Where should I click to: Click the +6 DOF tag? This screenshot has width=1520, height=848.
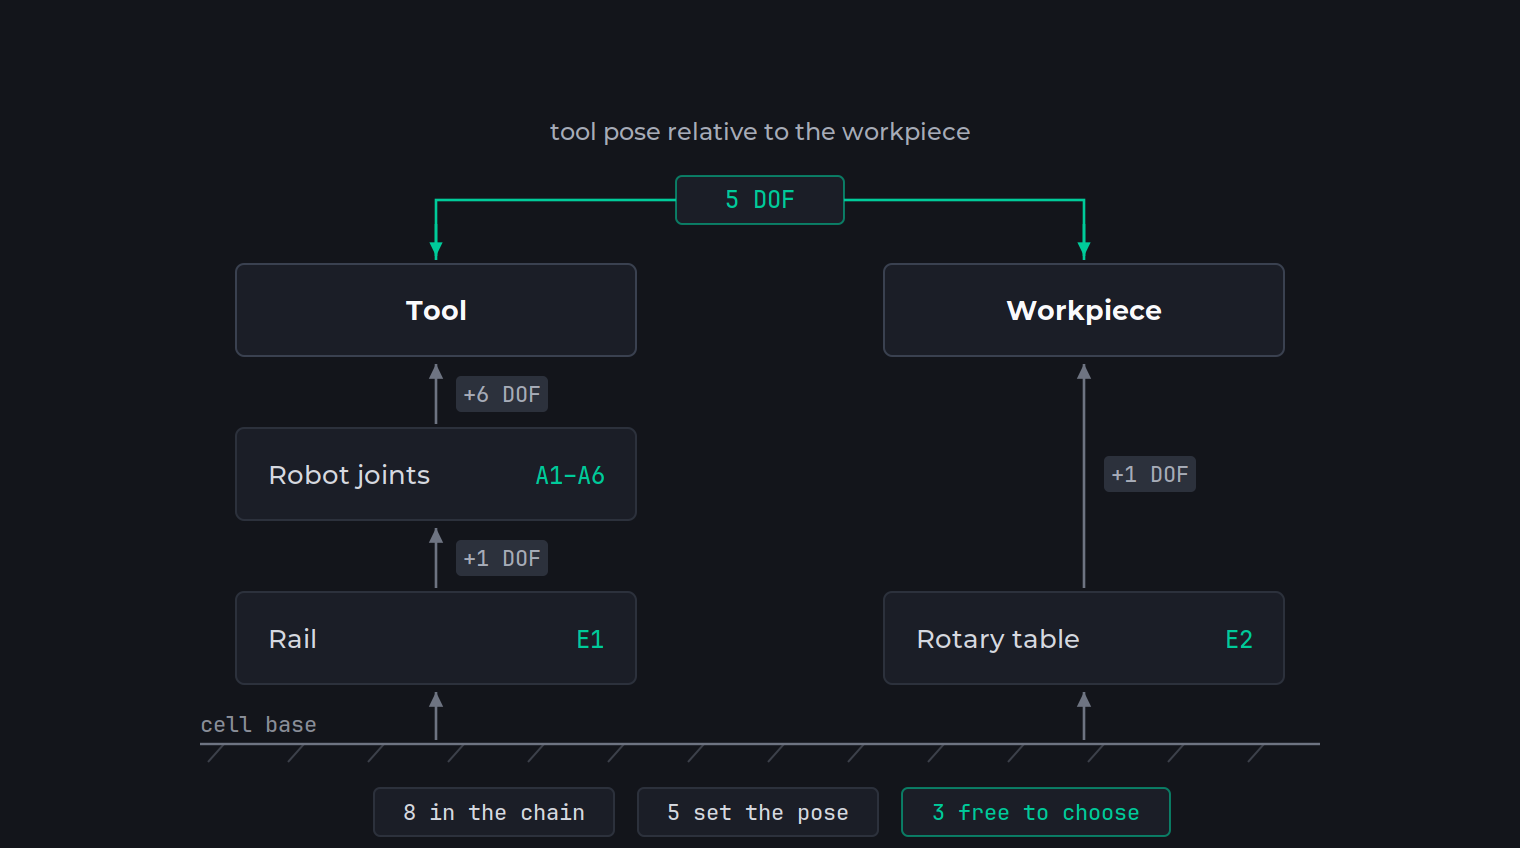[502, 394]
